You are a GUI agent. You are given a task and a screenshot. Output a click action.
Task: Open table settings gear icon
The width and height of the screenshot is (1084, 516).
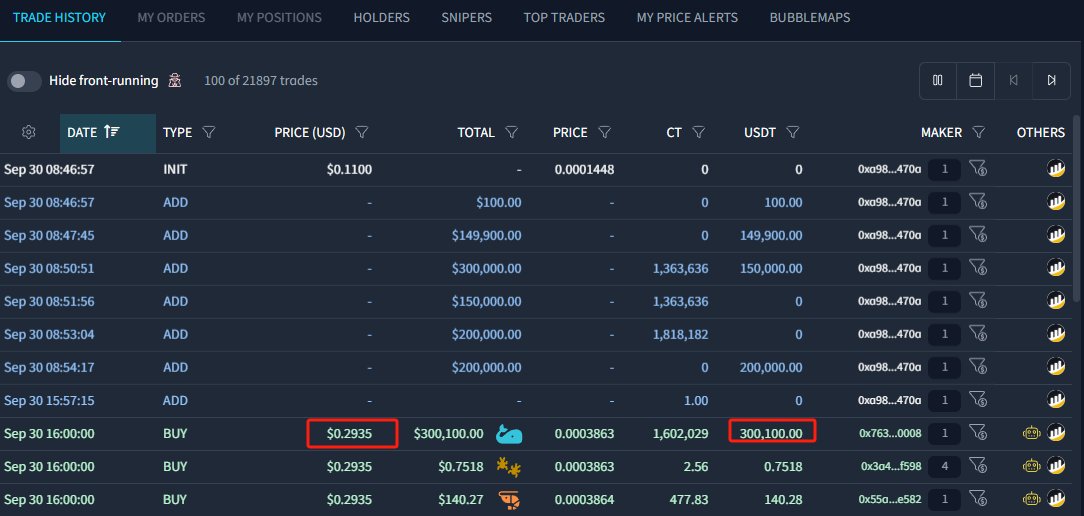(x=28, y=132)
